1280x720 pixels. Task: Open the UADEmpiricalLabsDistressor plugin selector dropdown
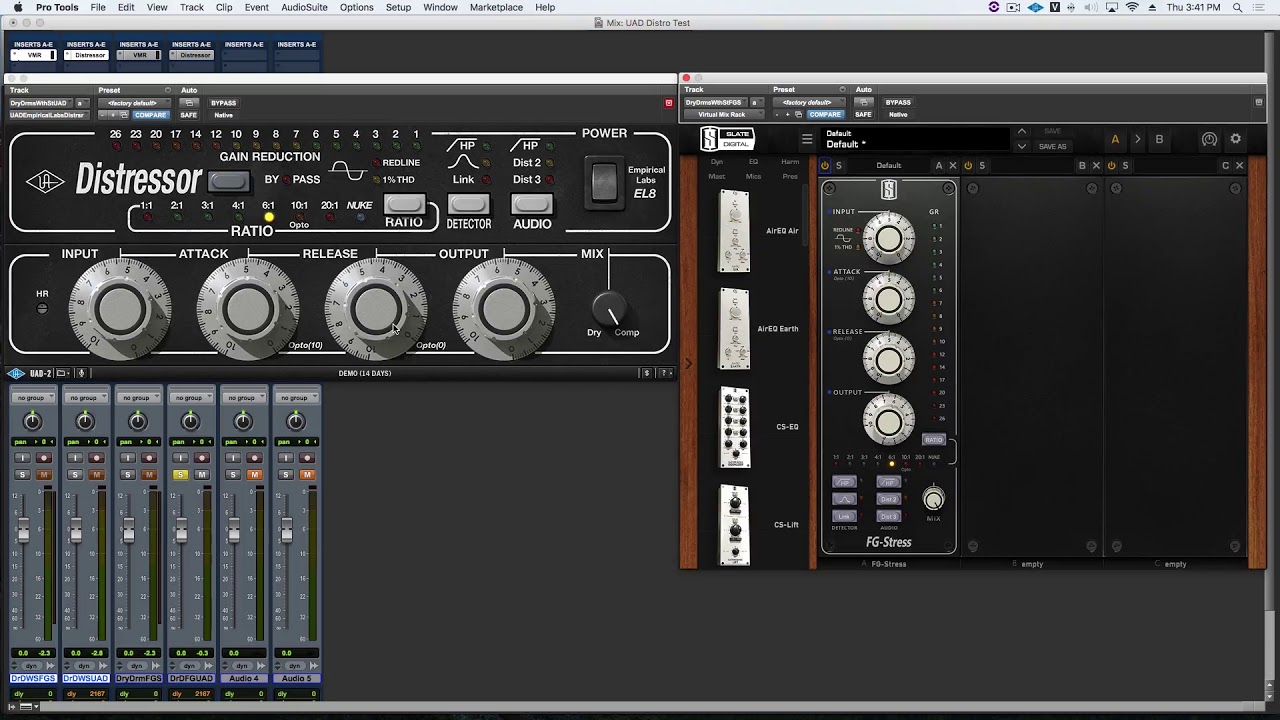pyautogui.click(x=47, y=115)
